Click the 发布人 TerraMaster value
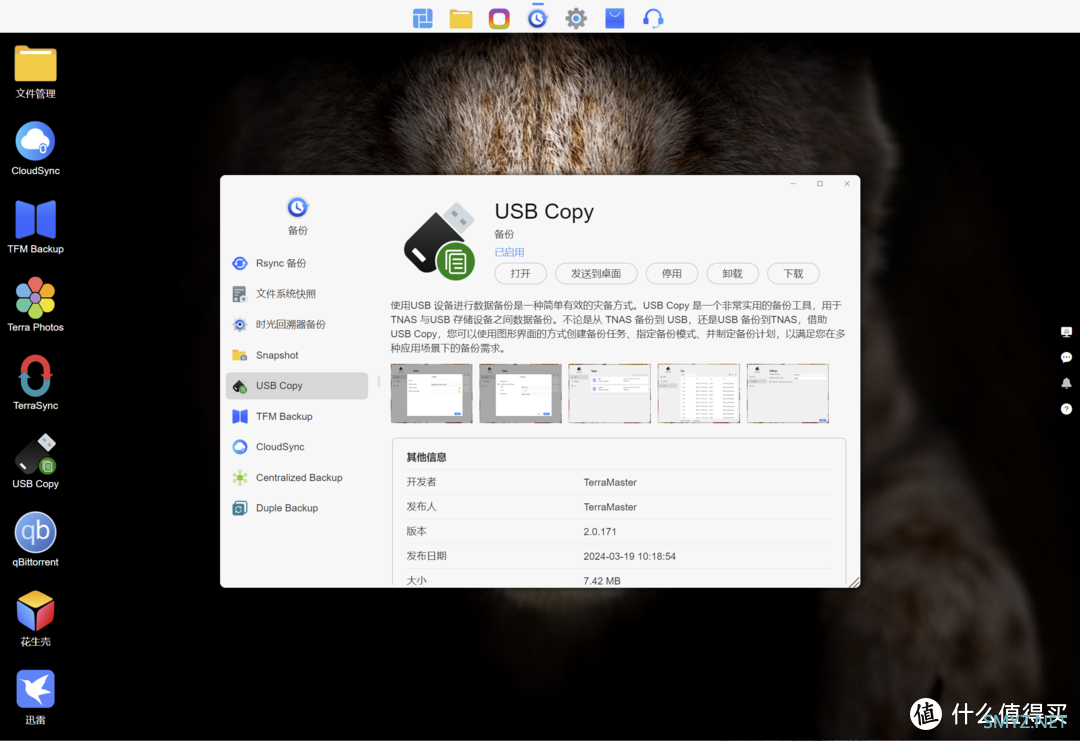The height and width of the screenshot is (741, 1080). click(610, 507)
